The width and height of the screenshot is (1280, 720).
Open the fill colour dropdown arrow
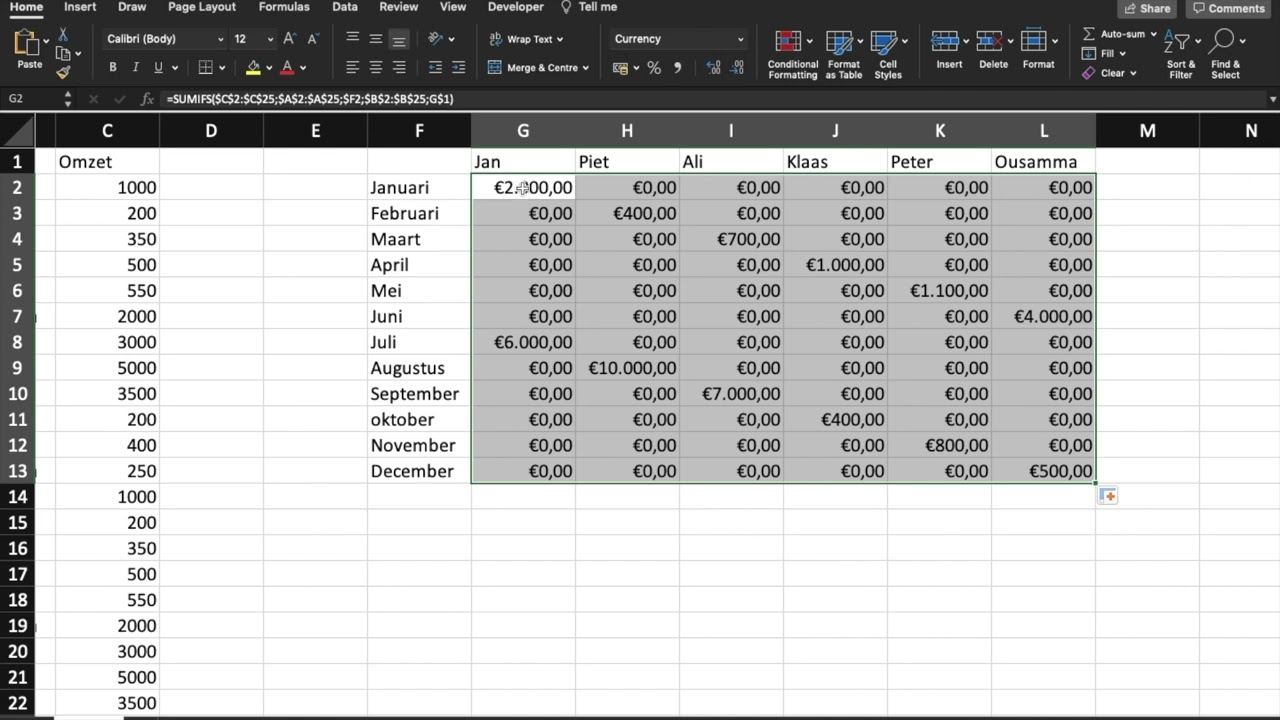point(269,68)
